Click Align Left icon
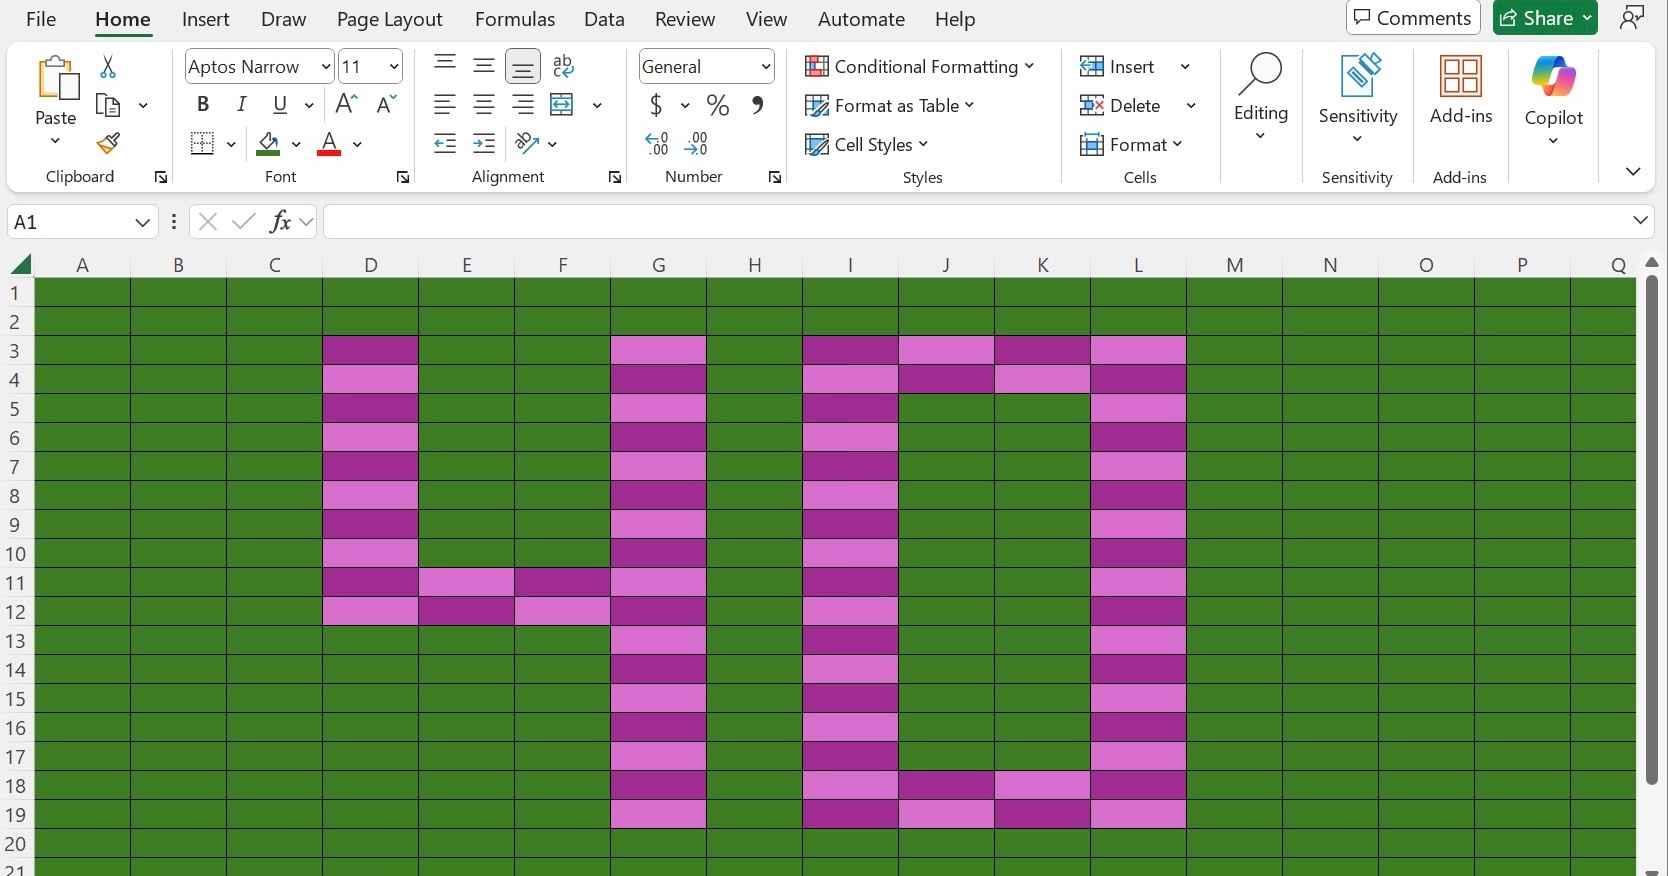 pos(445,105)
